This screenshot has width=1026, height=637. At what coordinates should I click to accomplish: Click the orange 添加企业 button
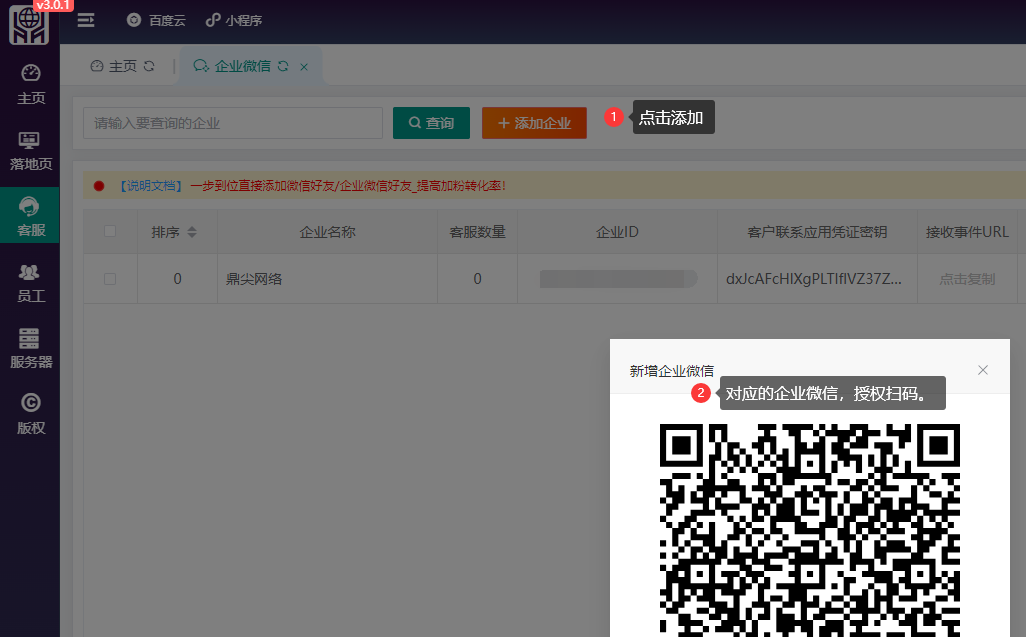click(534, 123)
